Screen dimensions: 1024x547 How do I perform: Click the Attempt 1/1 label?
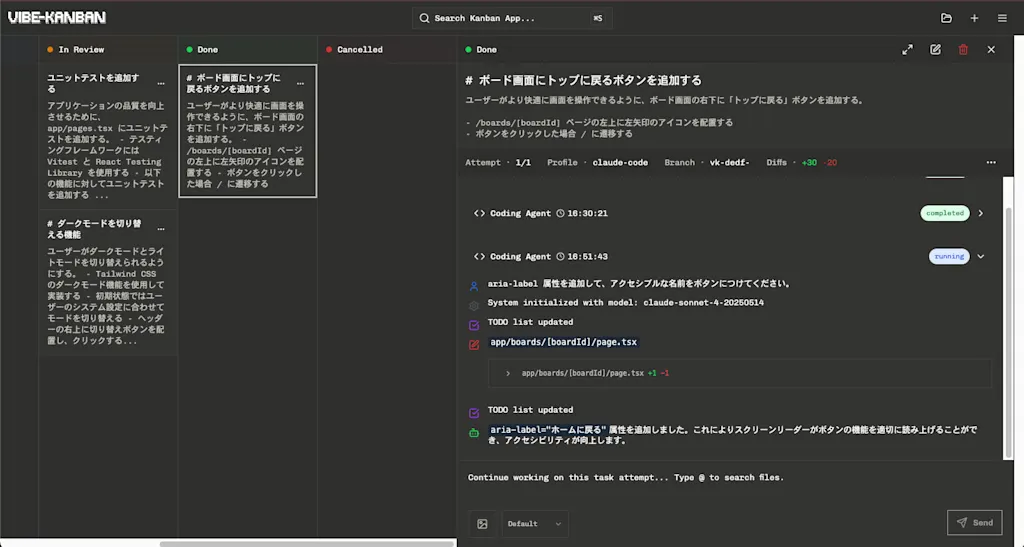coord(498,163)
